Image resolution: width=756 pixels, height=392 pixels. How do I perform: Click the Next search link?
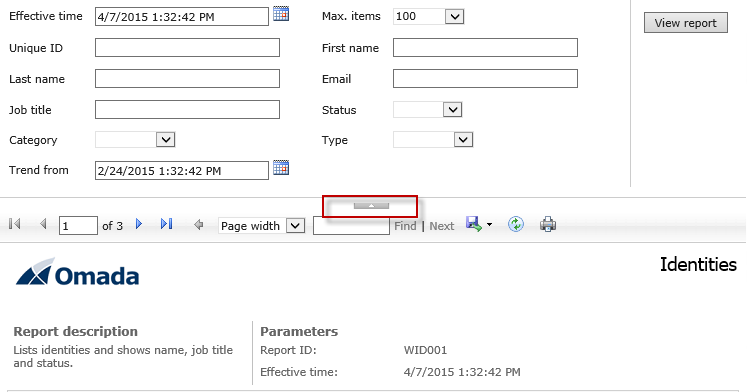pos(442,226)
